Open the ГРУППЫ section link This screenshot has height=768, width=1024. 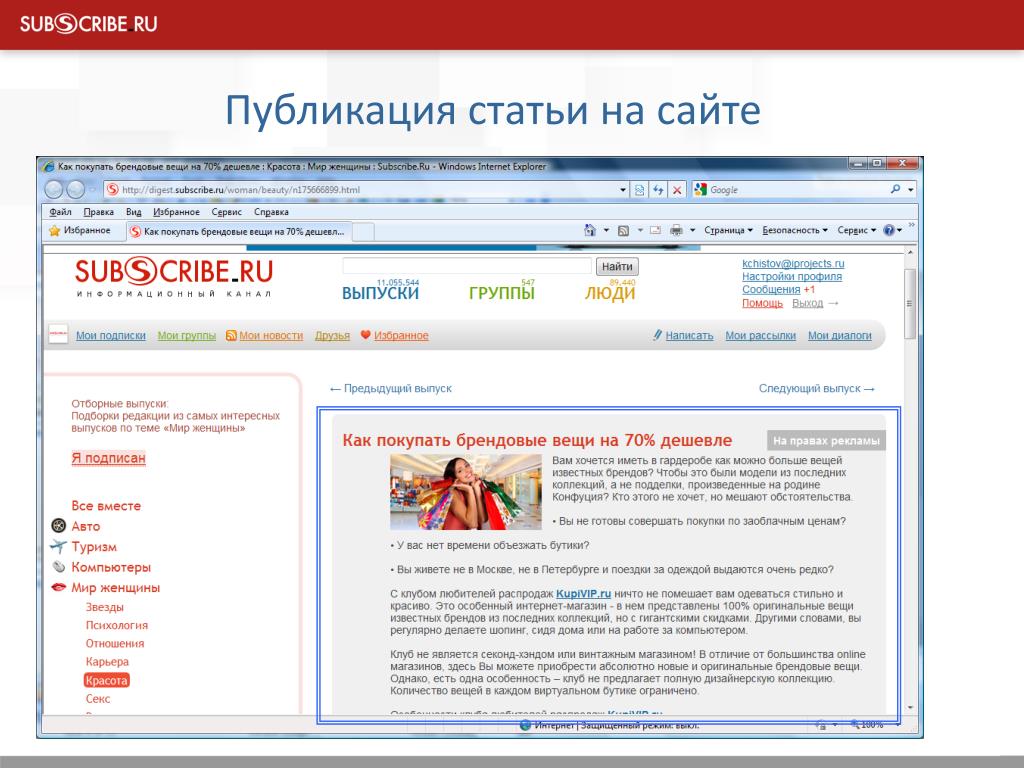(502, 293)
